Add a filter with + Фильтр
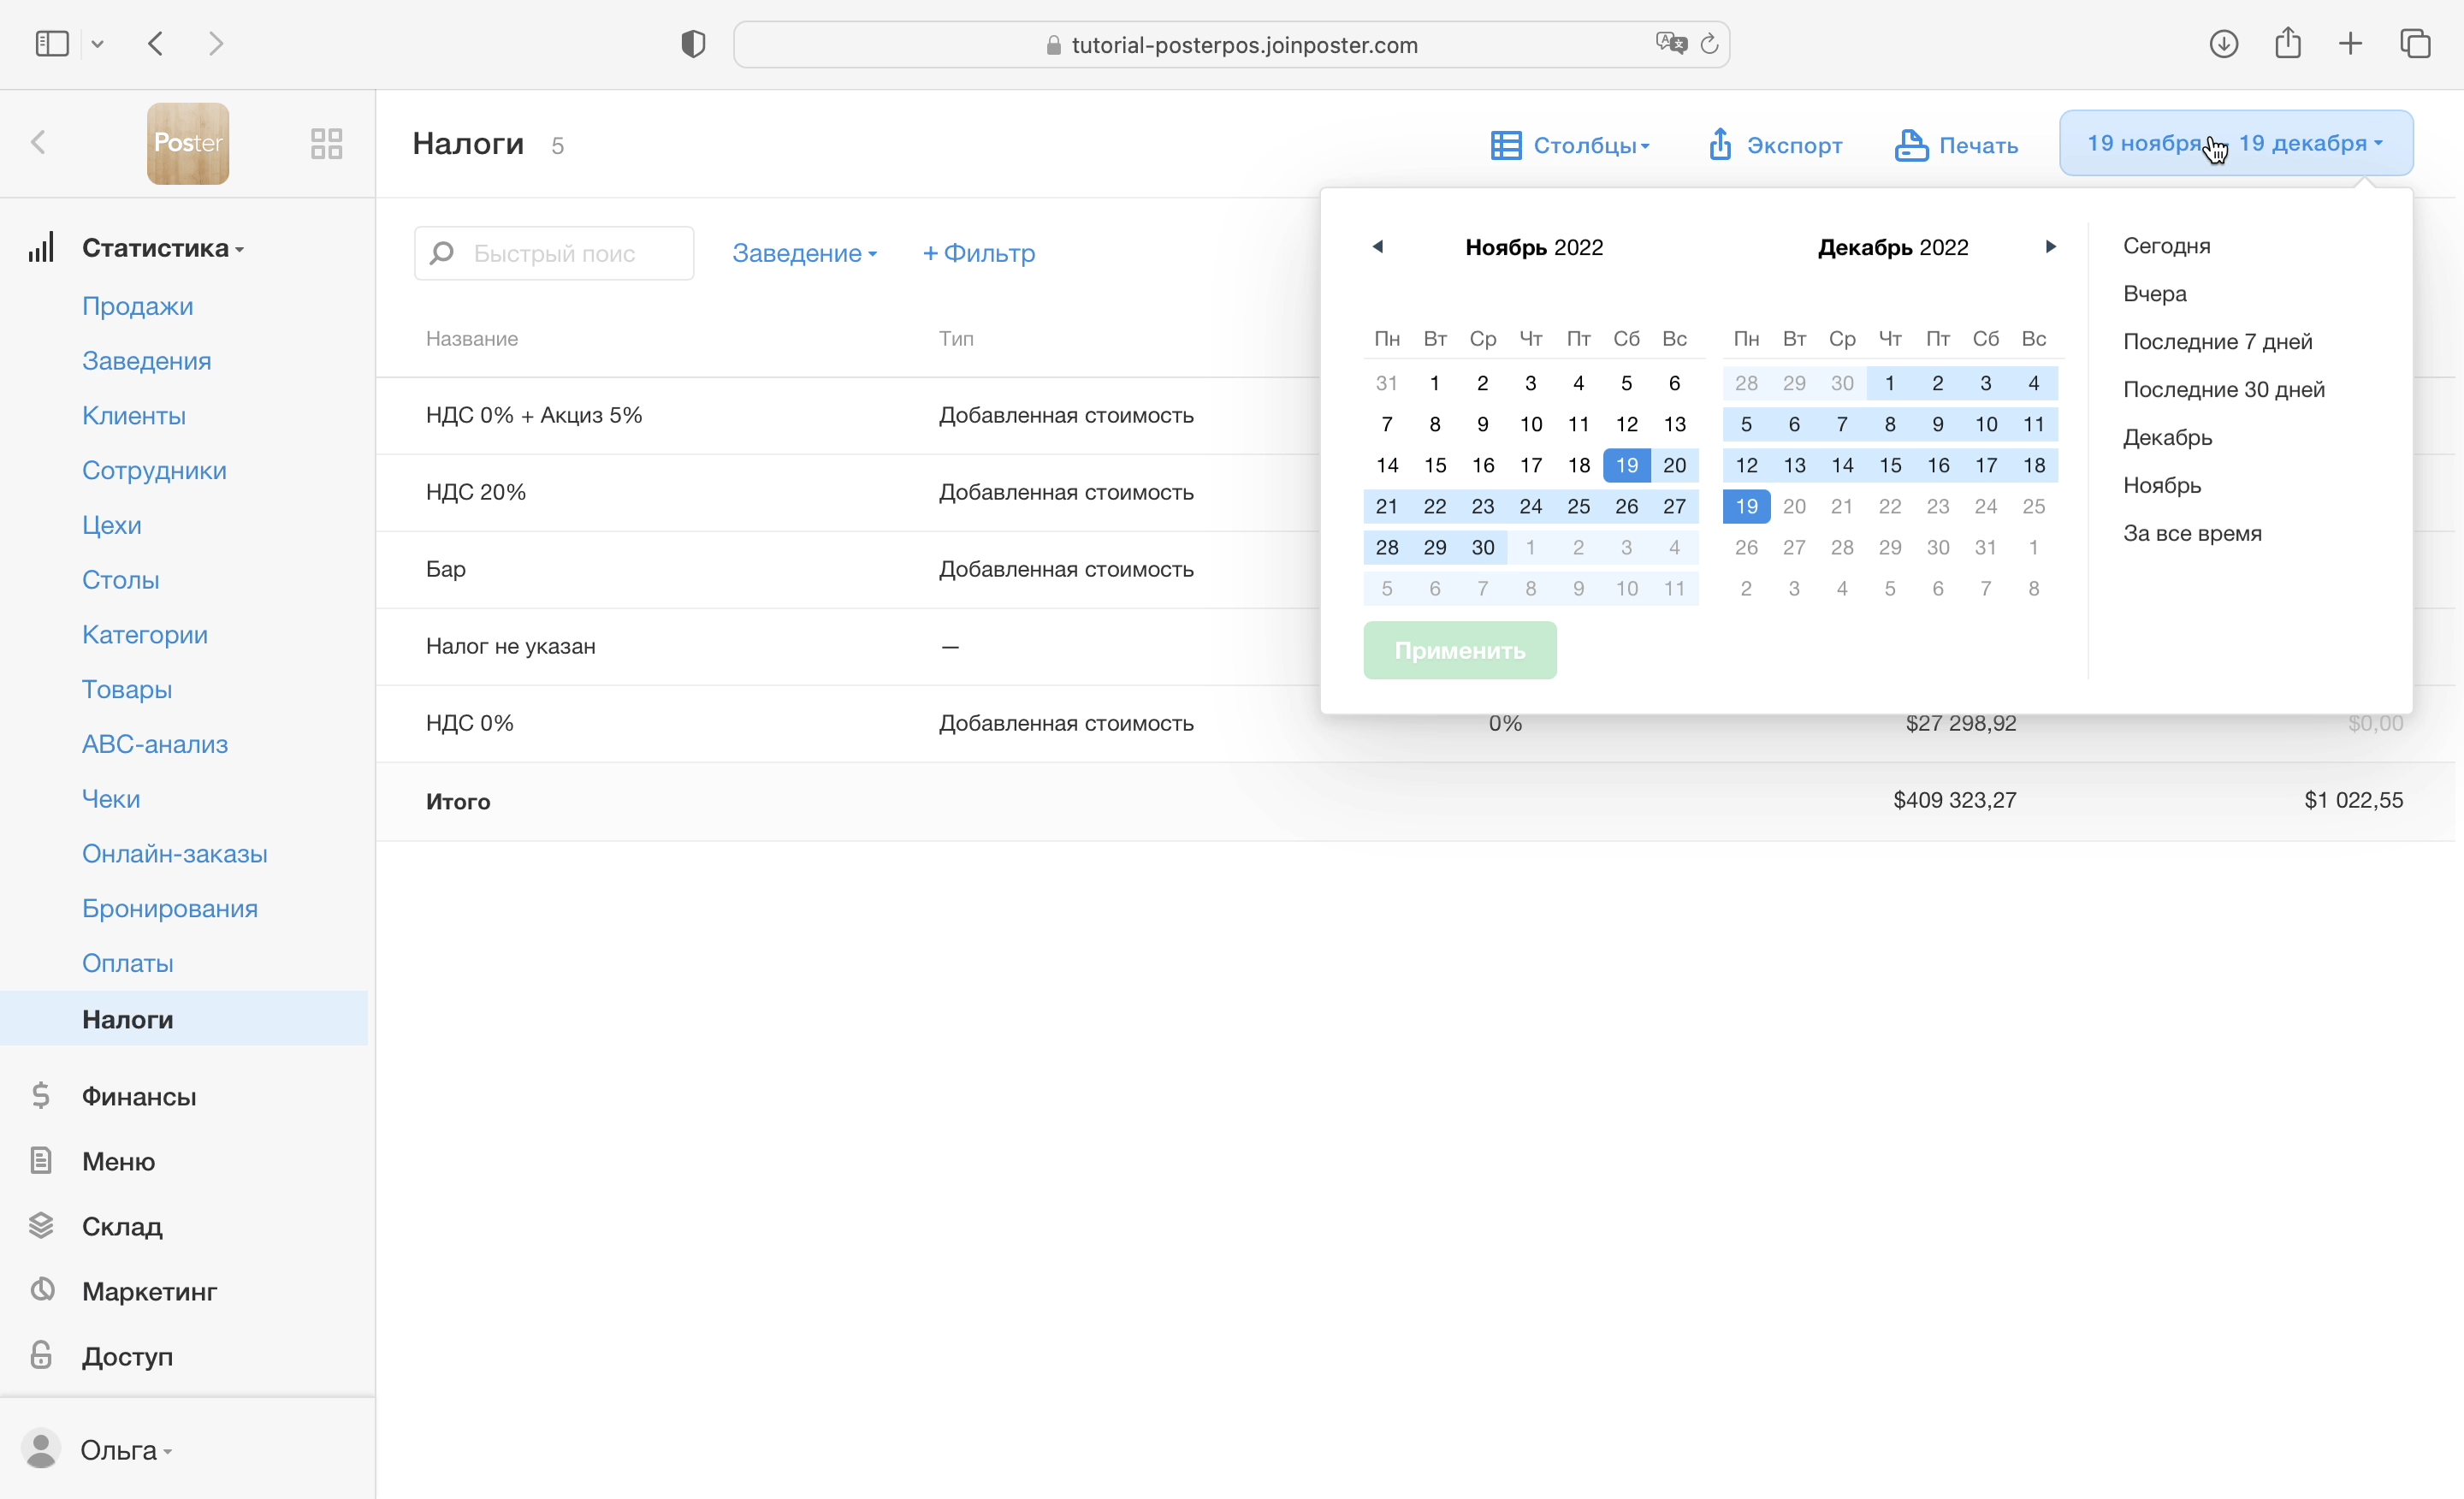The height and width of the screenshot is (1499, 2464). point(978,253)
